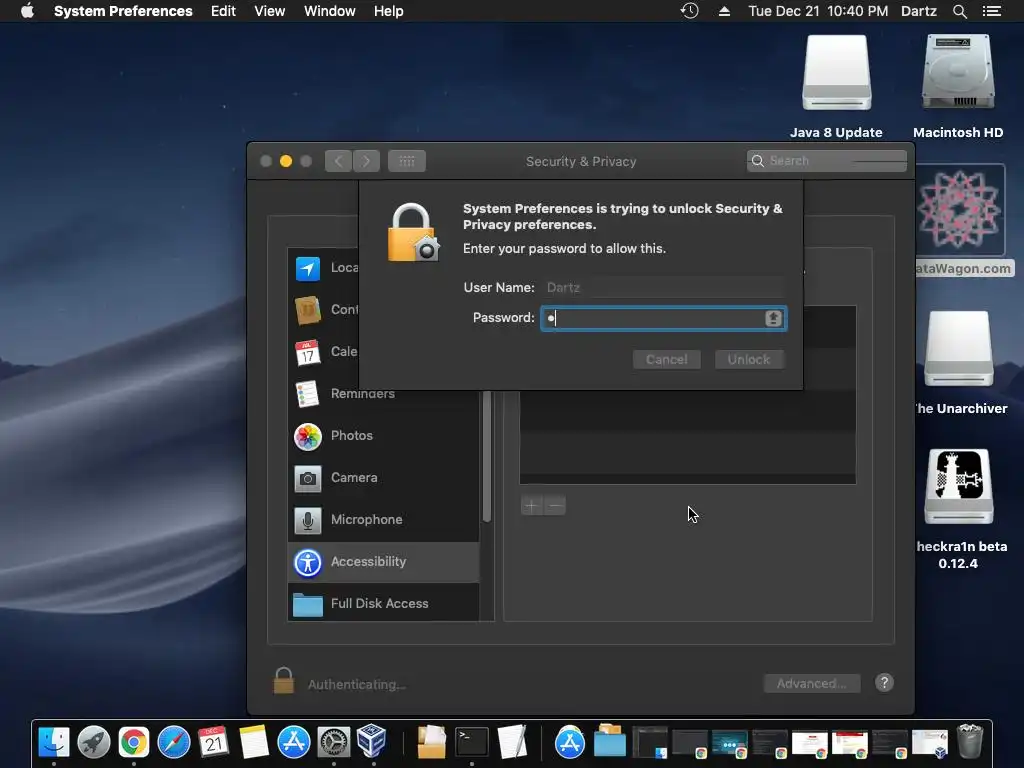Open Calendar from the Dock
The height and width of the screenshot is (768, 1024).
coord(214,743)
